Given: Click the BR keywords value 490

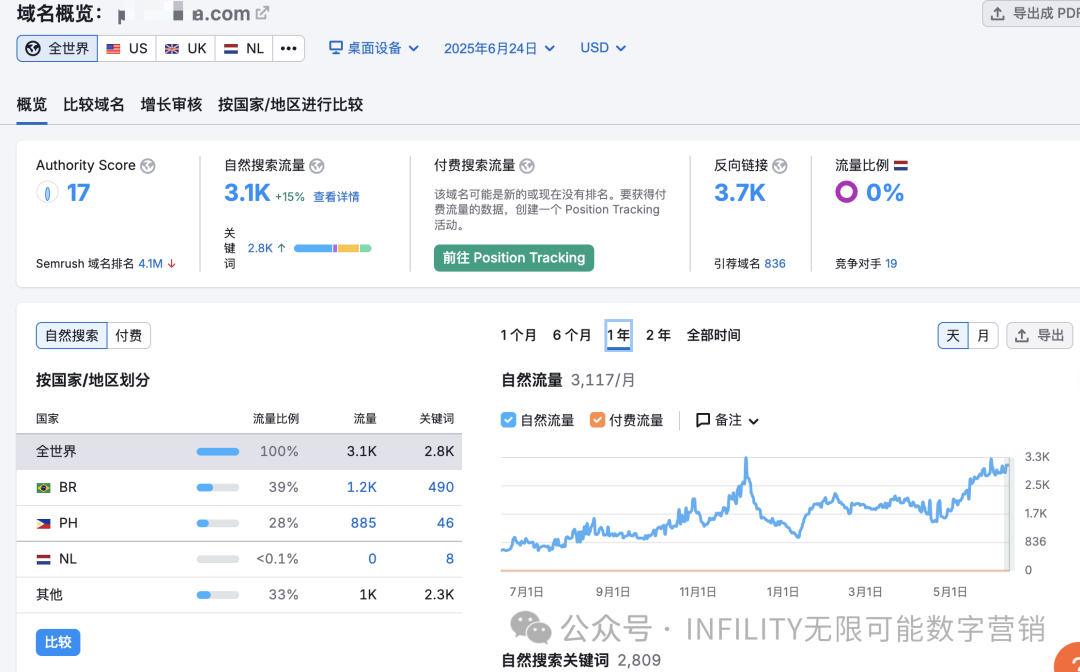Looking at the screenshot, I should (x=441, y=487).
